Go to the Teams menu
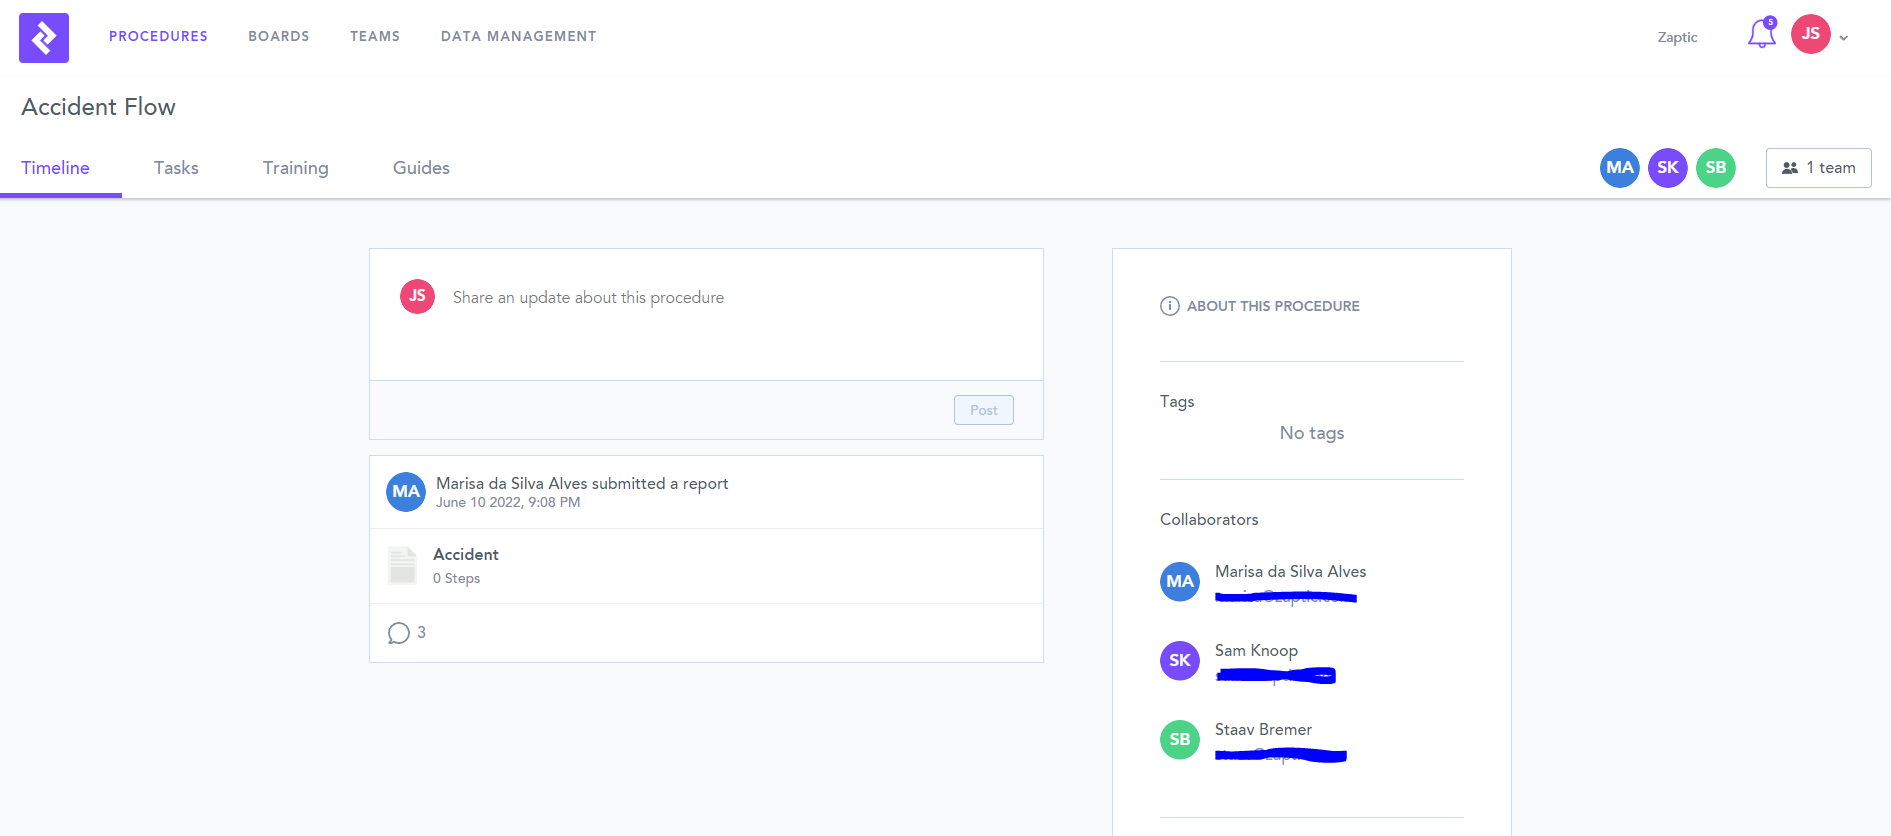The image size is (1891, 836). (x=375, y=36)
